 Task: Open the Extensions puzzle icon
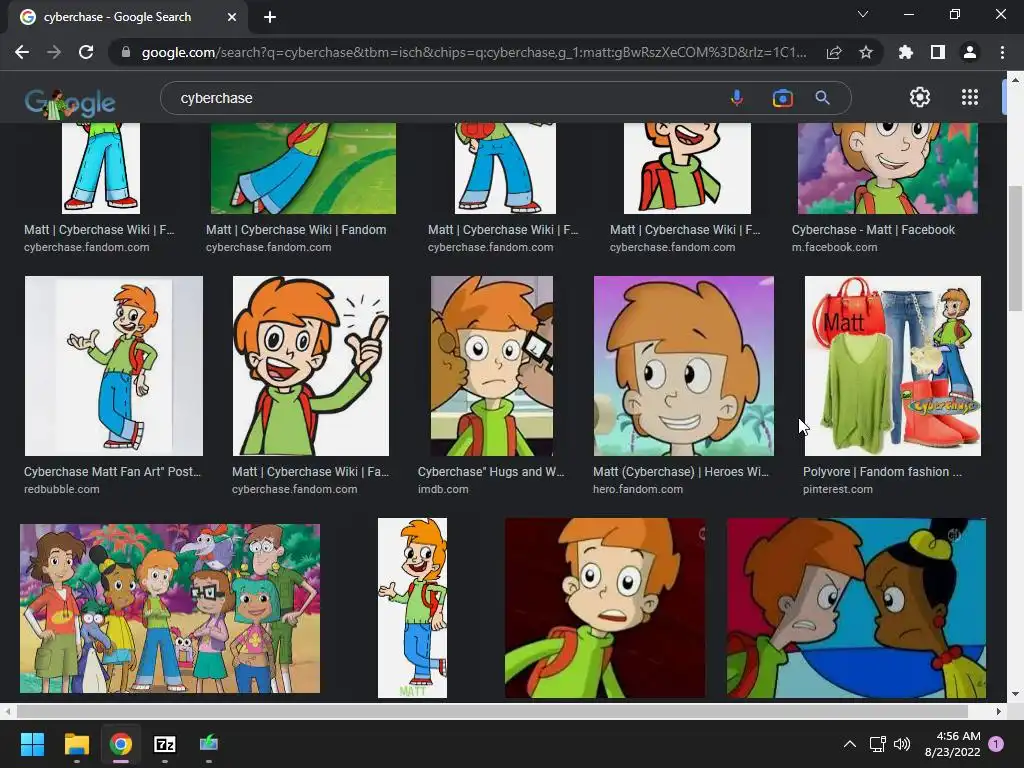(905, 52)
